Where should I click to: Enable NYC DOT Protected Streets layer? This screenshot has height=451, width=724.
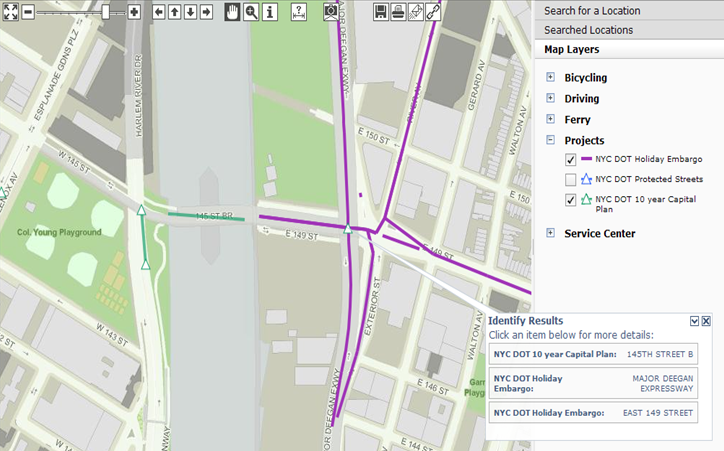point(570,180)
